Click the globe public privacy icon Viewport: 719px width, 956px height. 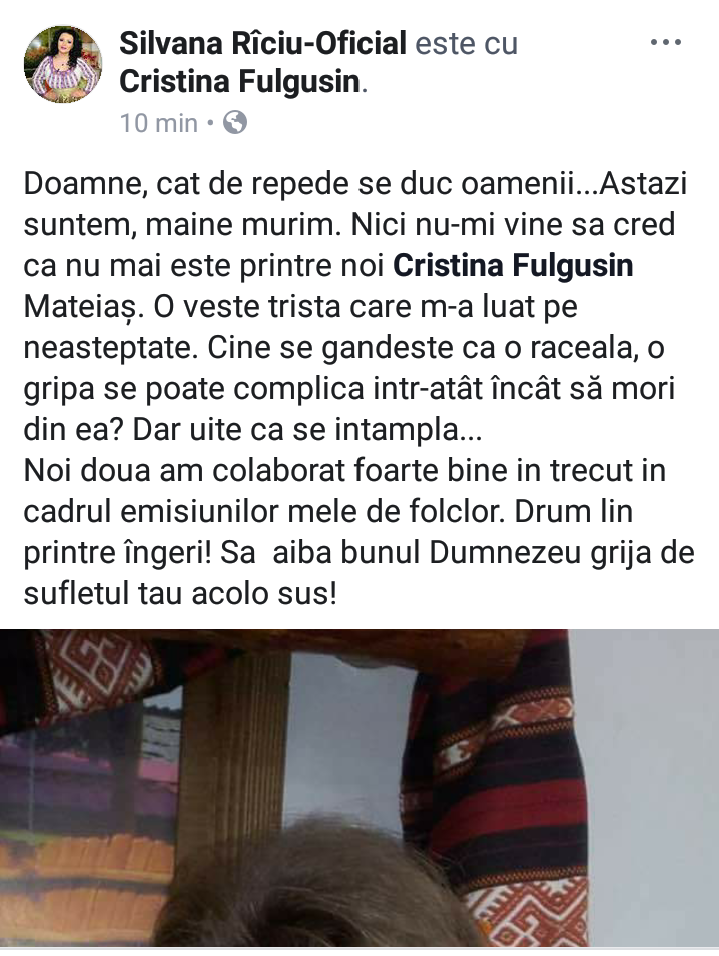coord(235,123)
